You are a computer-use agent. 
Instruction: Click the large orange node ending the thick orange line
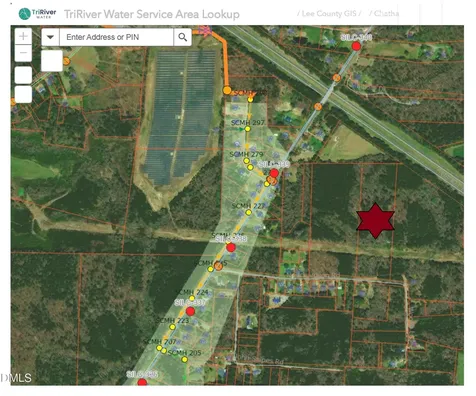(x=227, y=90)
